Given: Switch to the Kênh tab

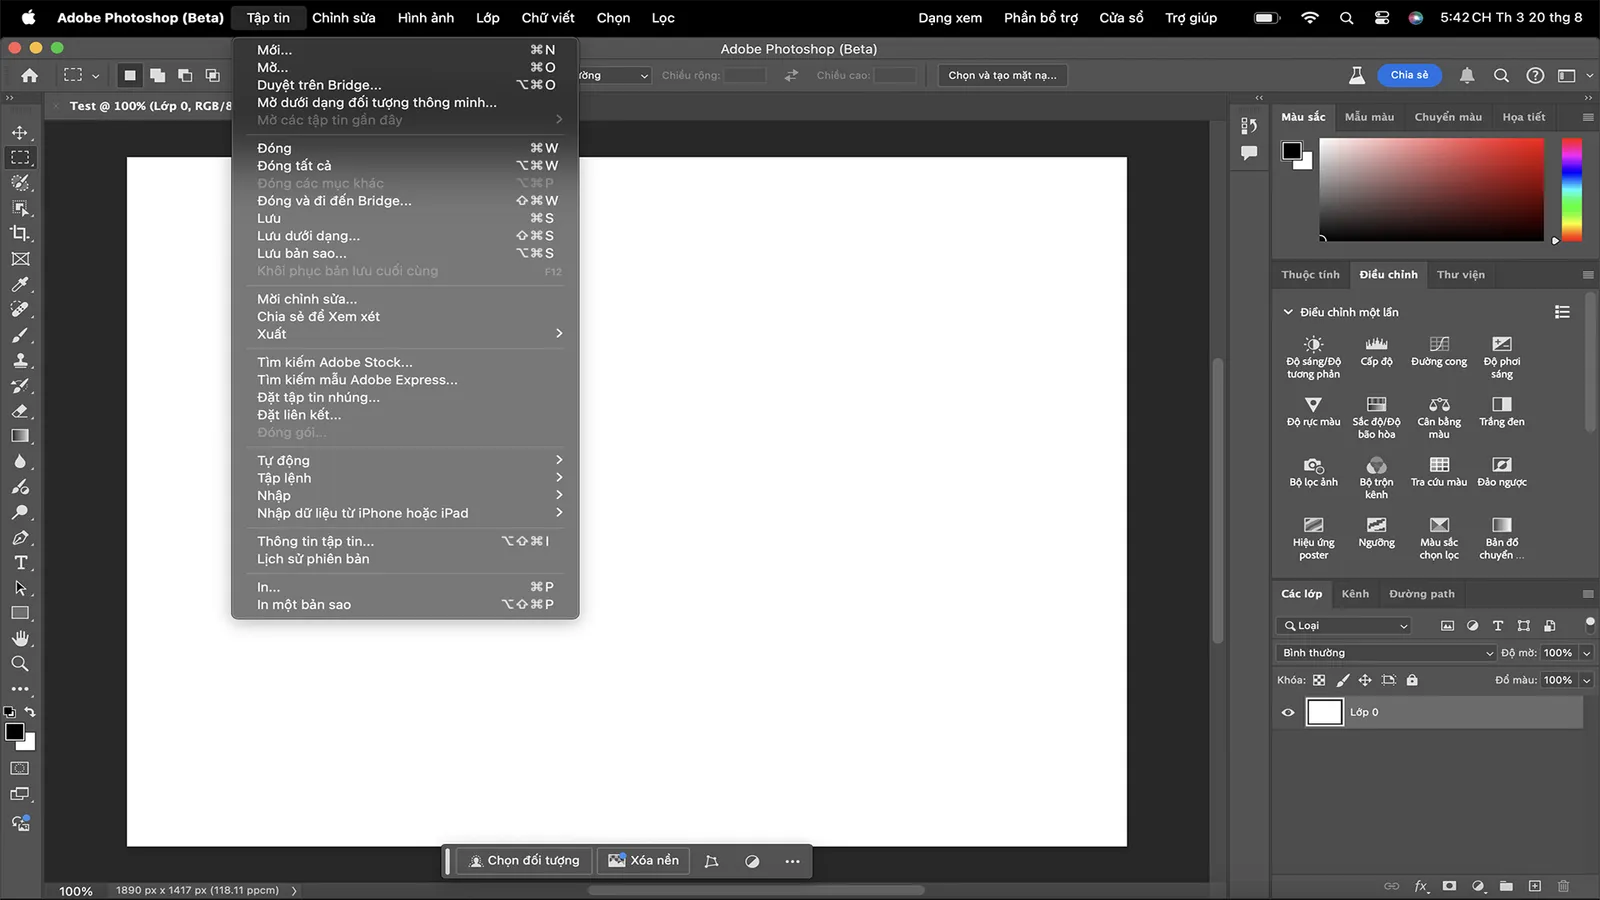Looking at the screenshot, I should point(1355,594).
